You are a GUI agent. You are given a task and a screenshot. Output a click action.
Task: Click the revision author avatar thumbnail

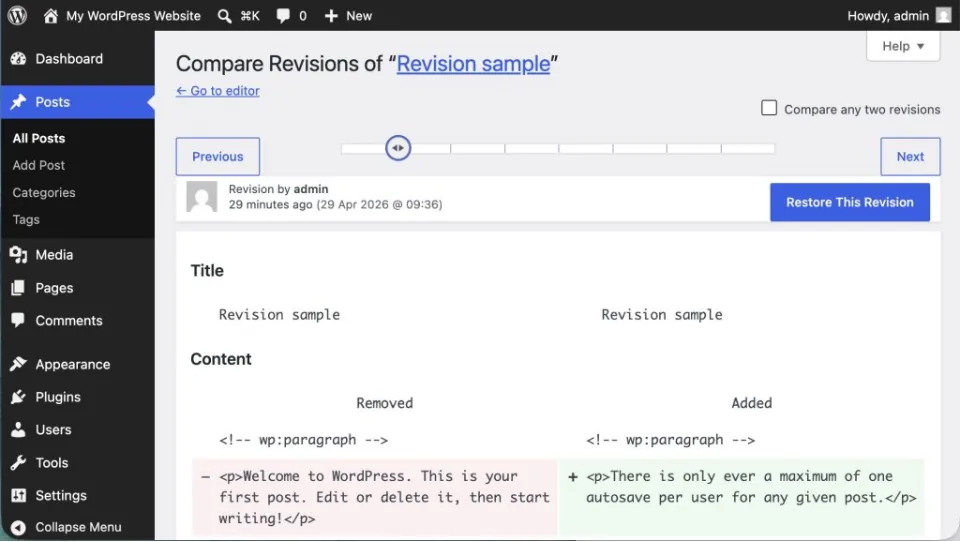pos(201,197)
